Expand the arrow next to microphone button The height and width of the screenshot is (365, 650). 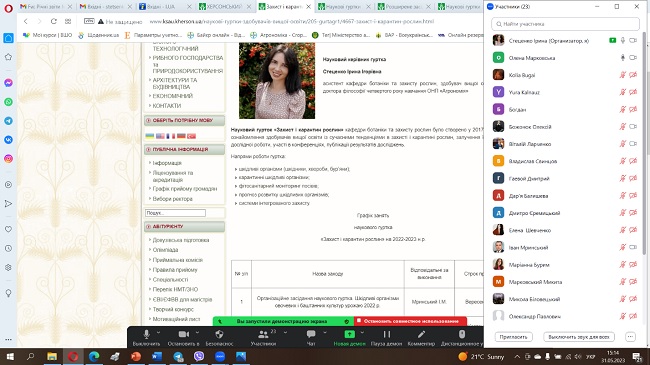(x=158, y=333)
